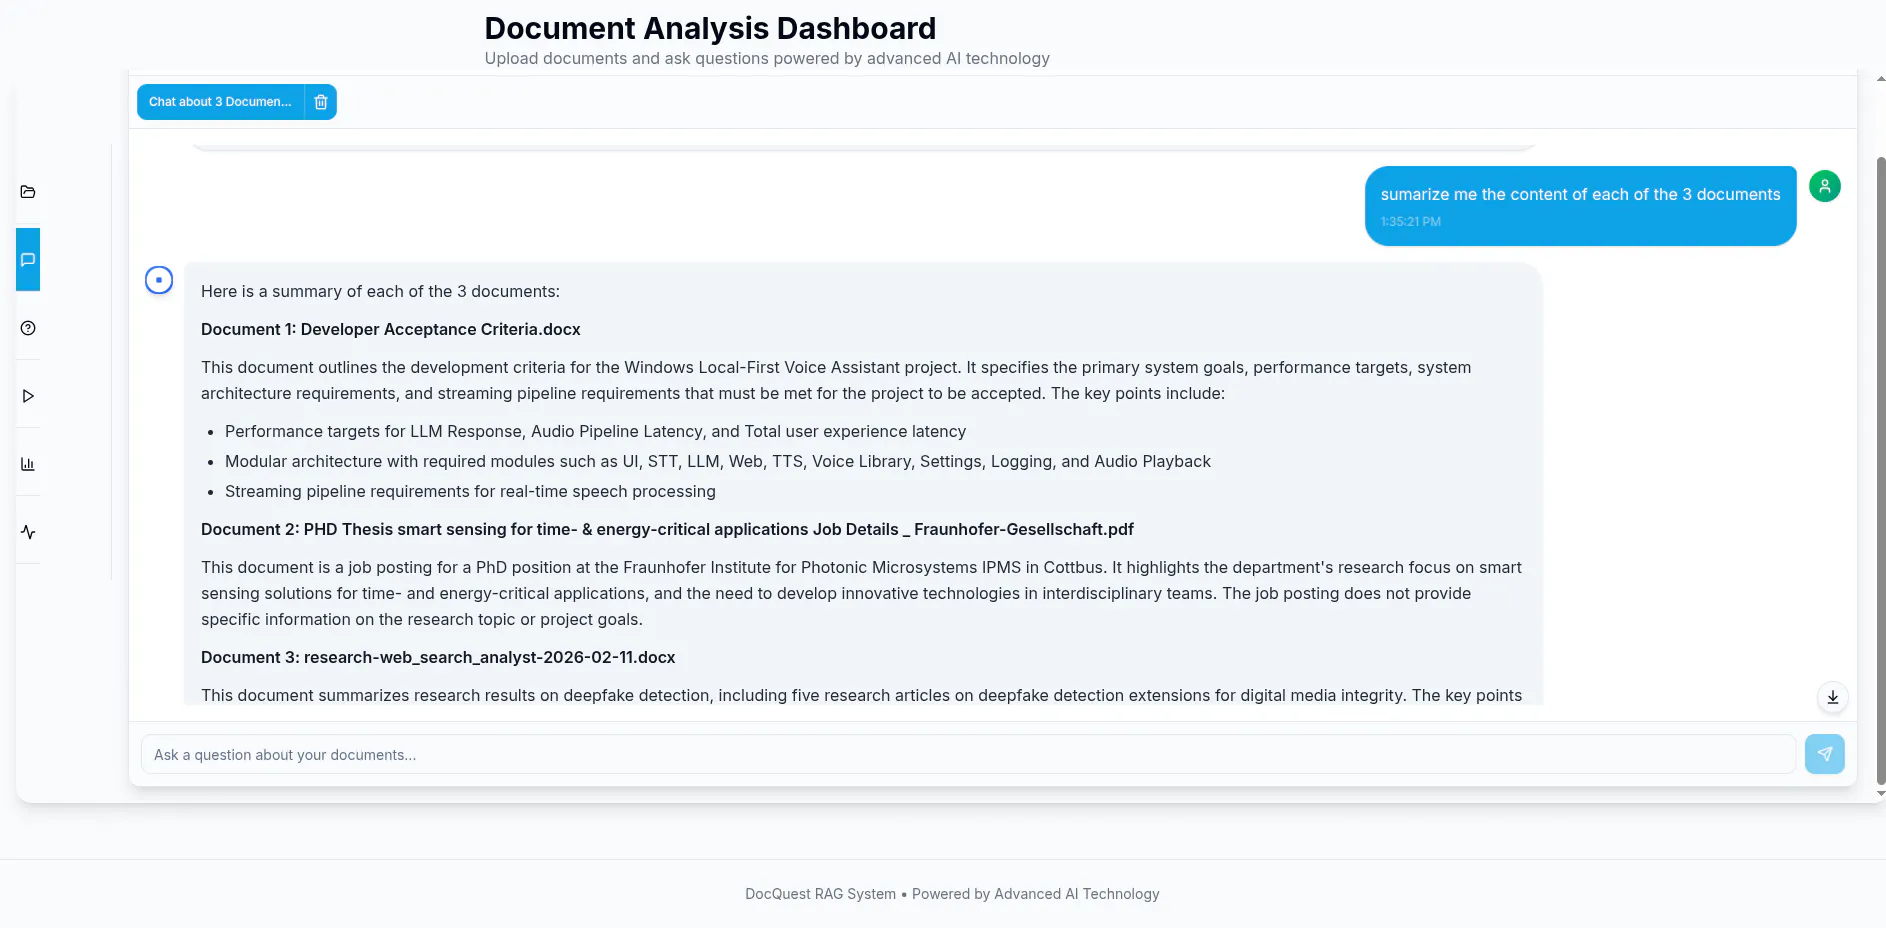This screenshot has width=1886, height=928.
Task: Click the 'Document 2: PHD Thesis' heading
Action: click(x=667, y=529)
